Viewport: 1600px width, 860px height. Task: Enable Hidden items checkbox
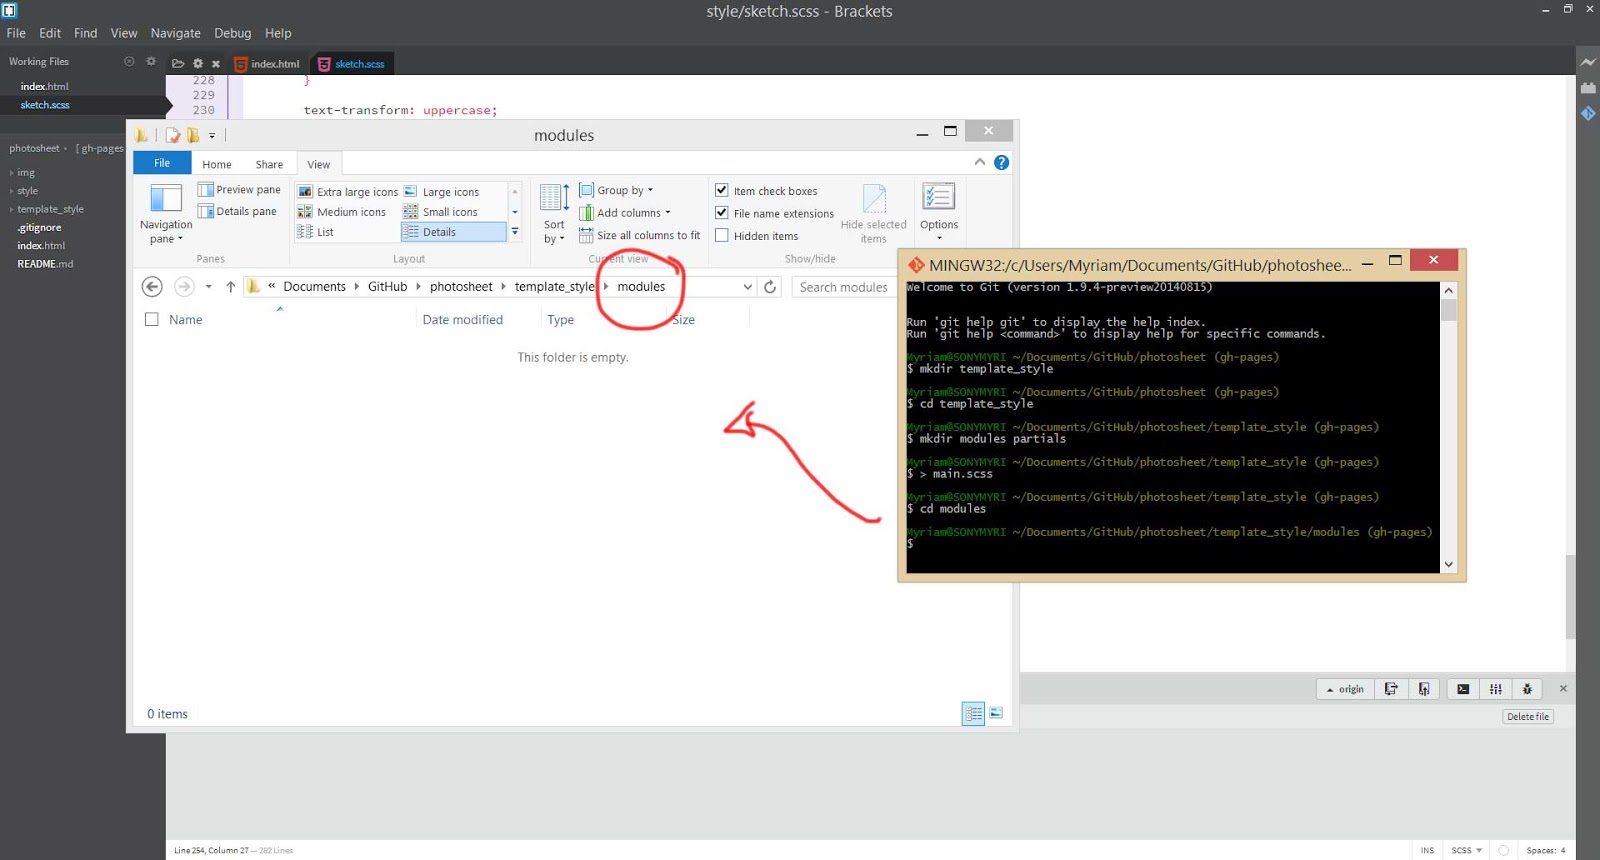click(721, 236)
